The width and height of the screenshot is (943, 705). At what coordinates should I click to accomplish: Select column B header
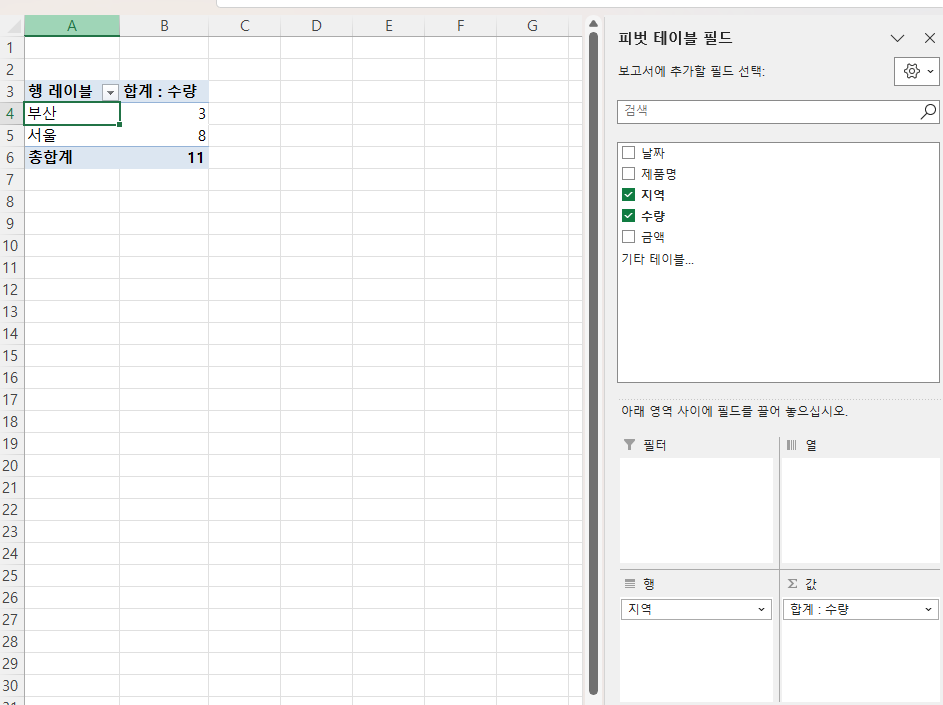point(164,26)
